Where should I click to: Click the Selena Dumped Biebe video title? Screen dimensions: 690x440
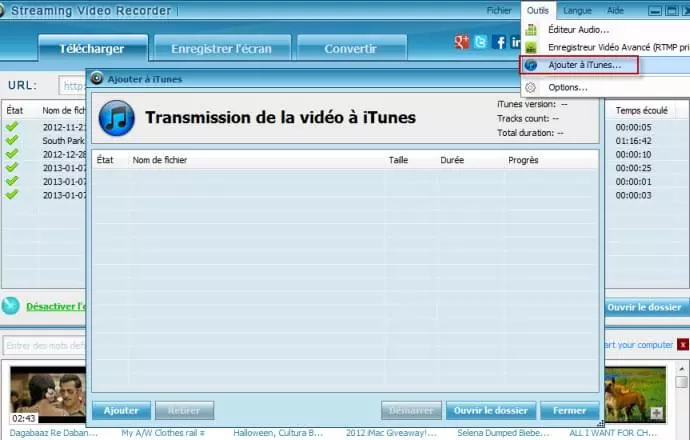[x=503, y=433]
